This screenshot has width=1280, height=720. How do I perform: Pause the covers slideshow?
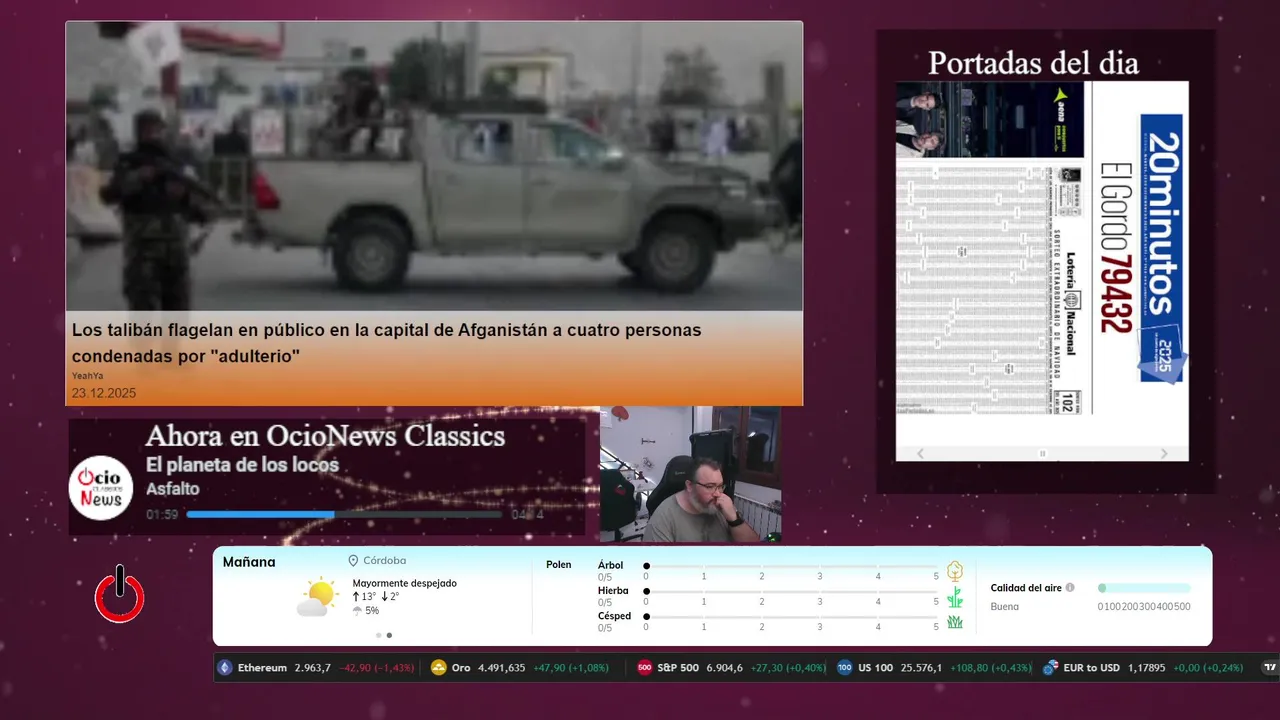pos(1042,454)
